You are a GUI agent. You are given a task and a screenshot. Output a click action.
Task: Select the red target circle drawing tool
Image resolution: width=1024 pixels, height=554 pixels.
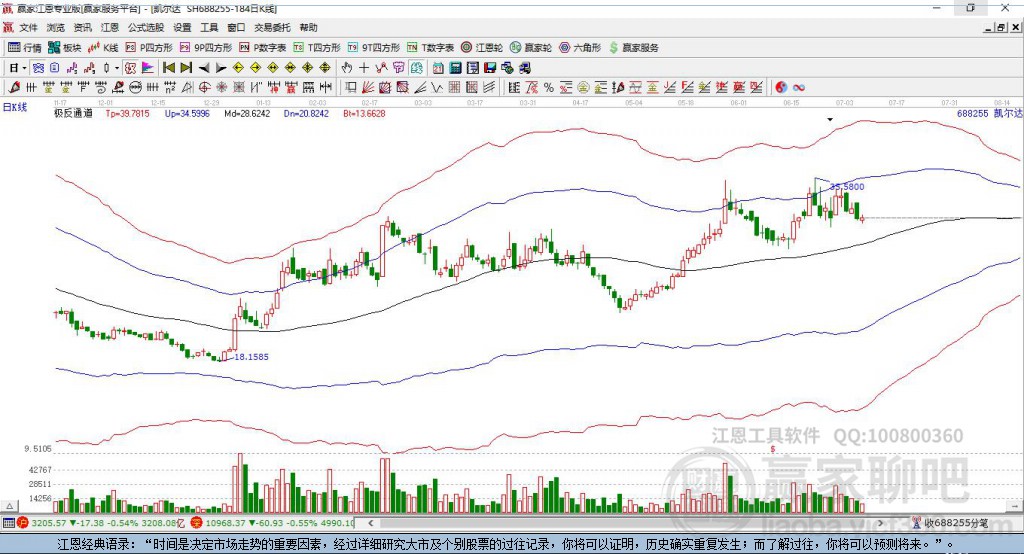(x=204, y=87)
